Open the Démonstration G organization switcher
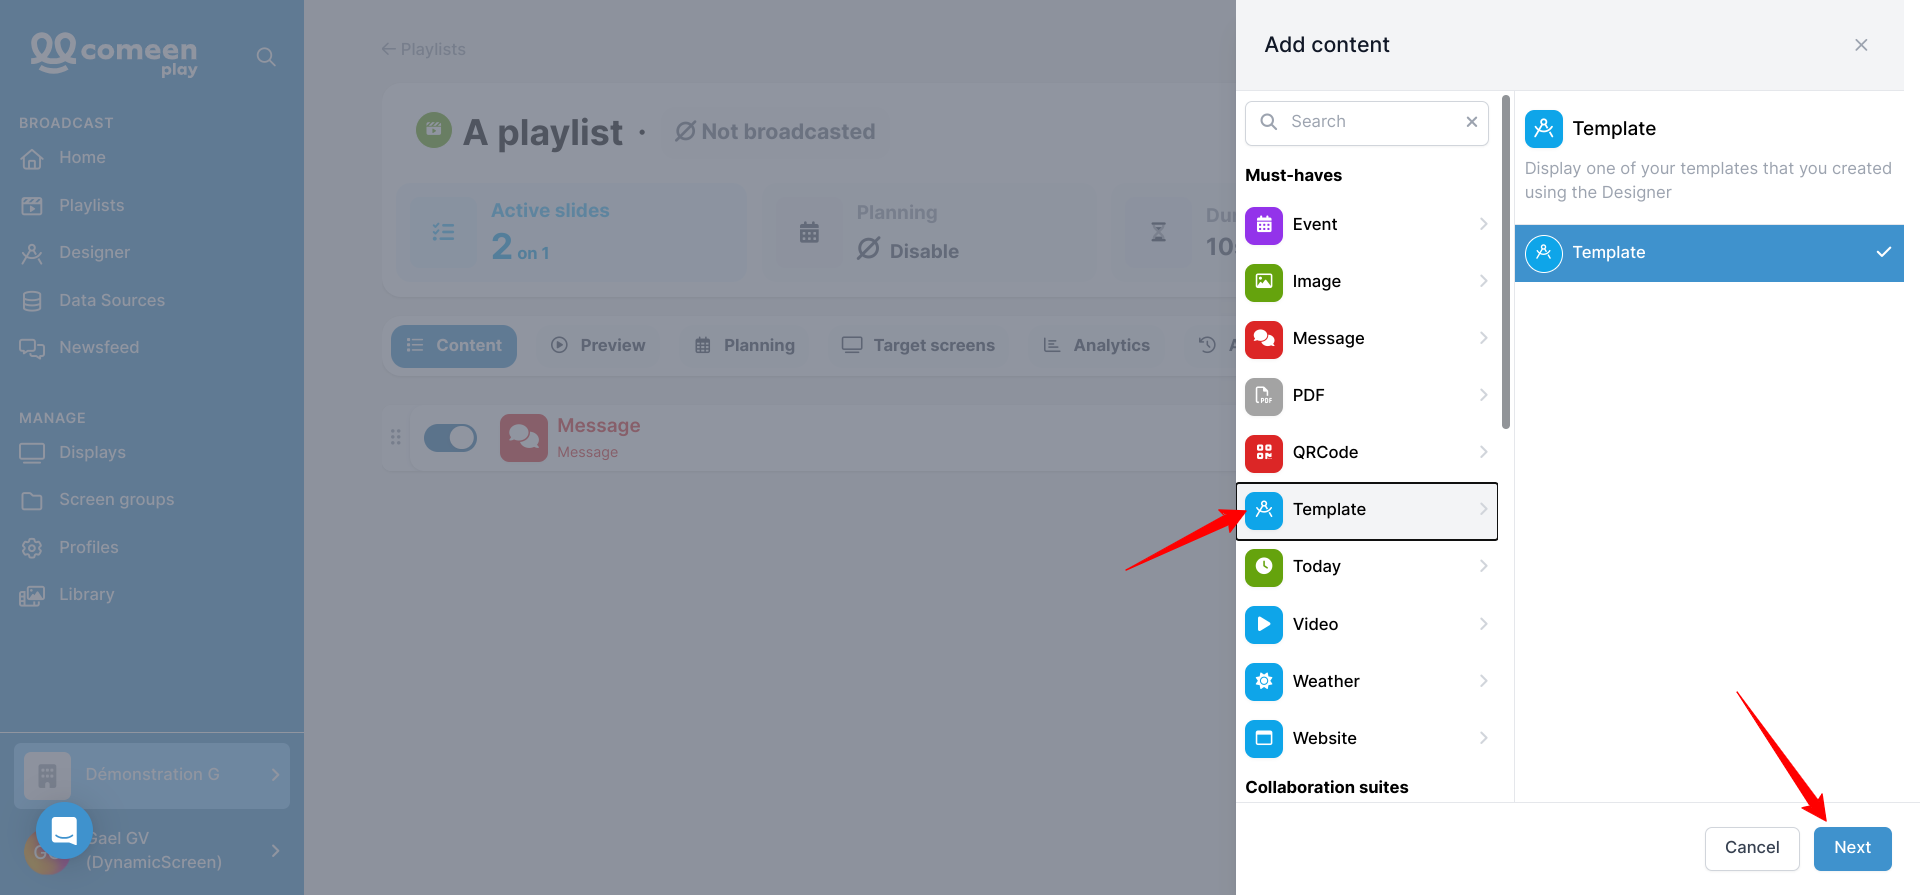The image size is (1920, 895). (152, 775)
